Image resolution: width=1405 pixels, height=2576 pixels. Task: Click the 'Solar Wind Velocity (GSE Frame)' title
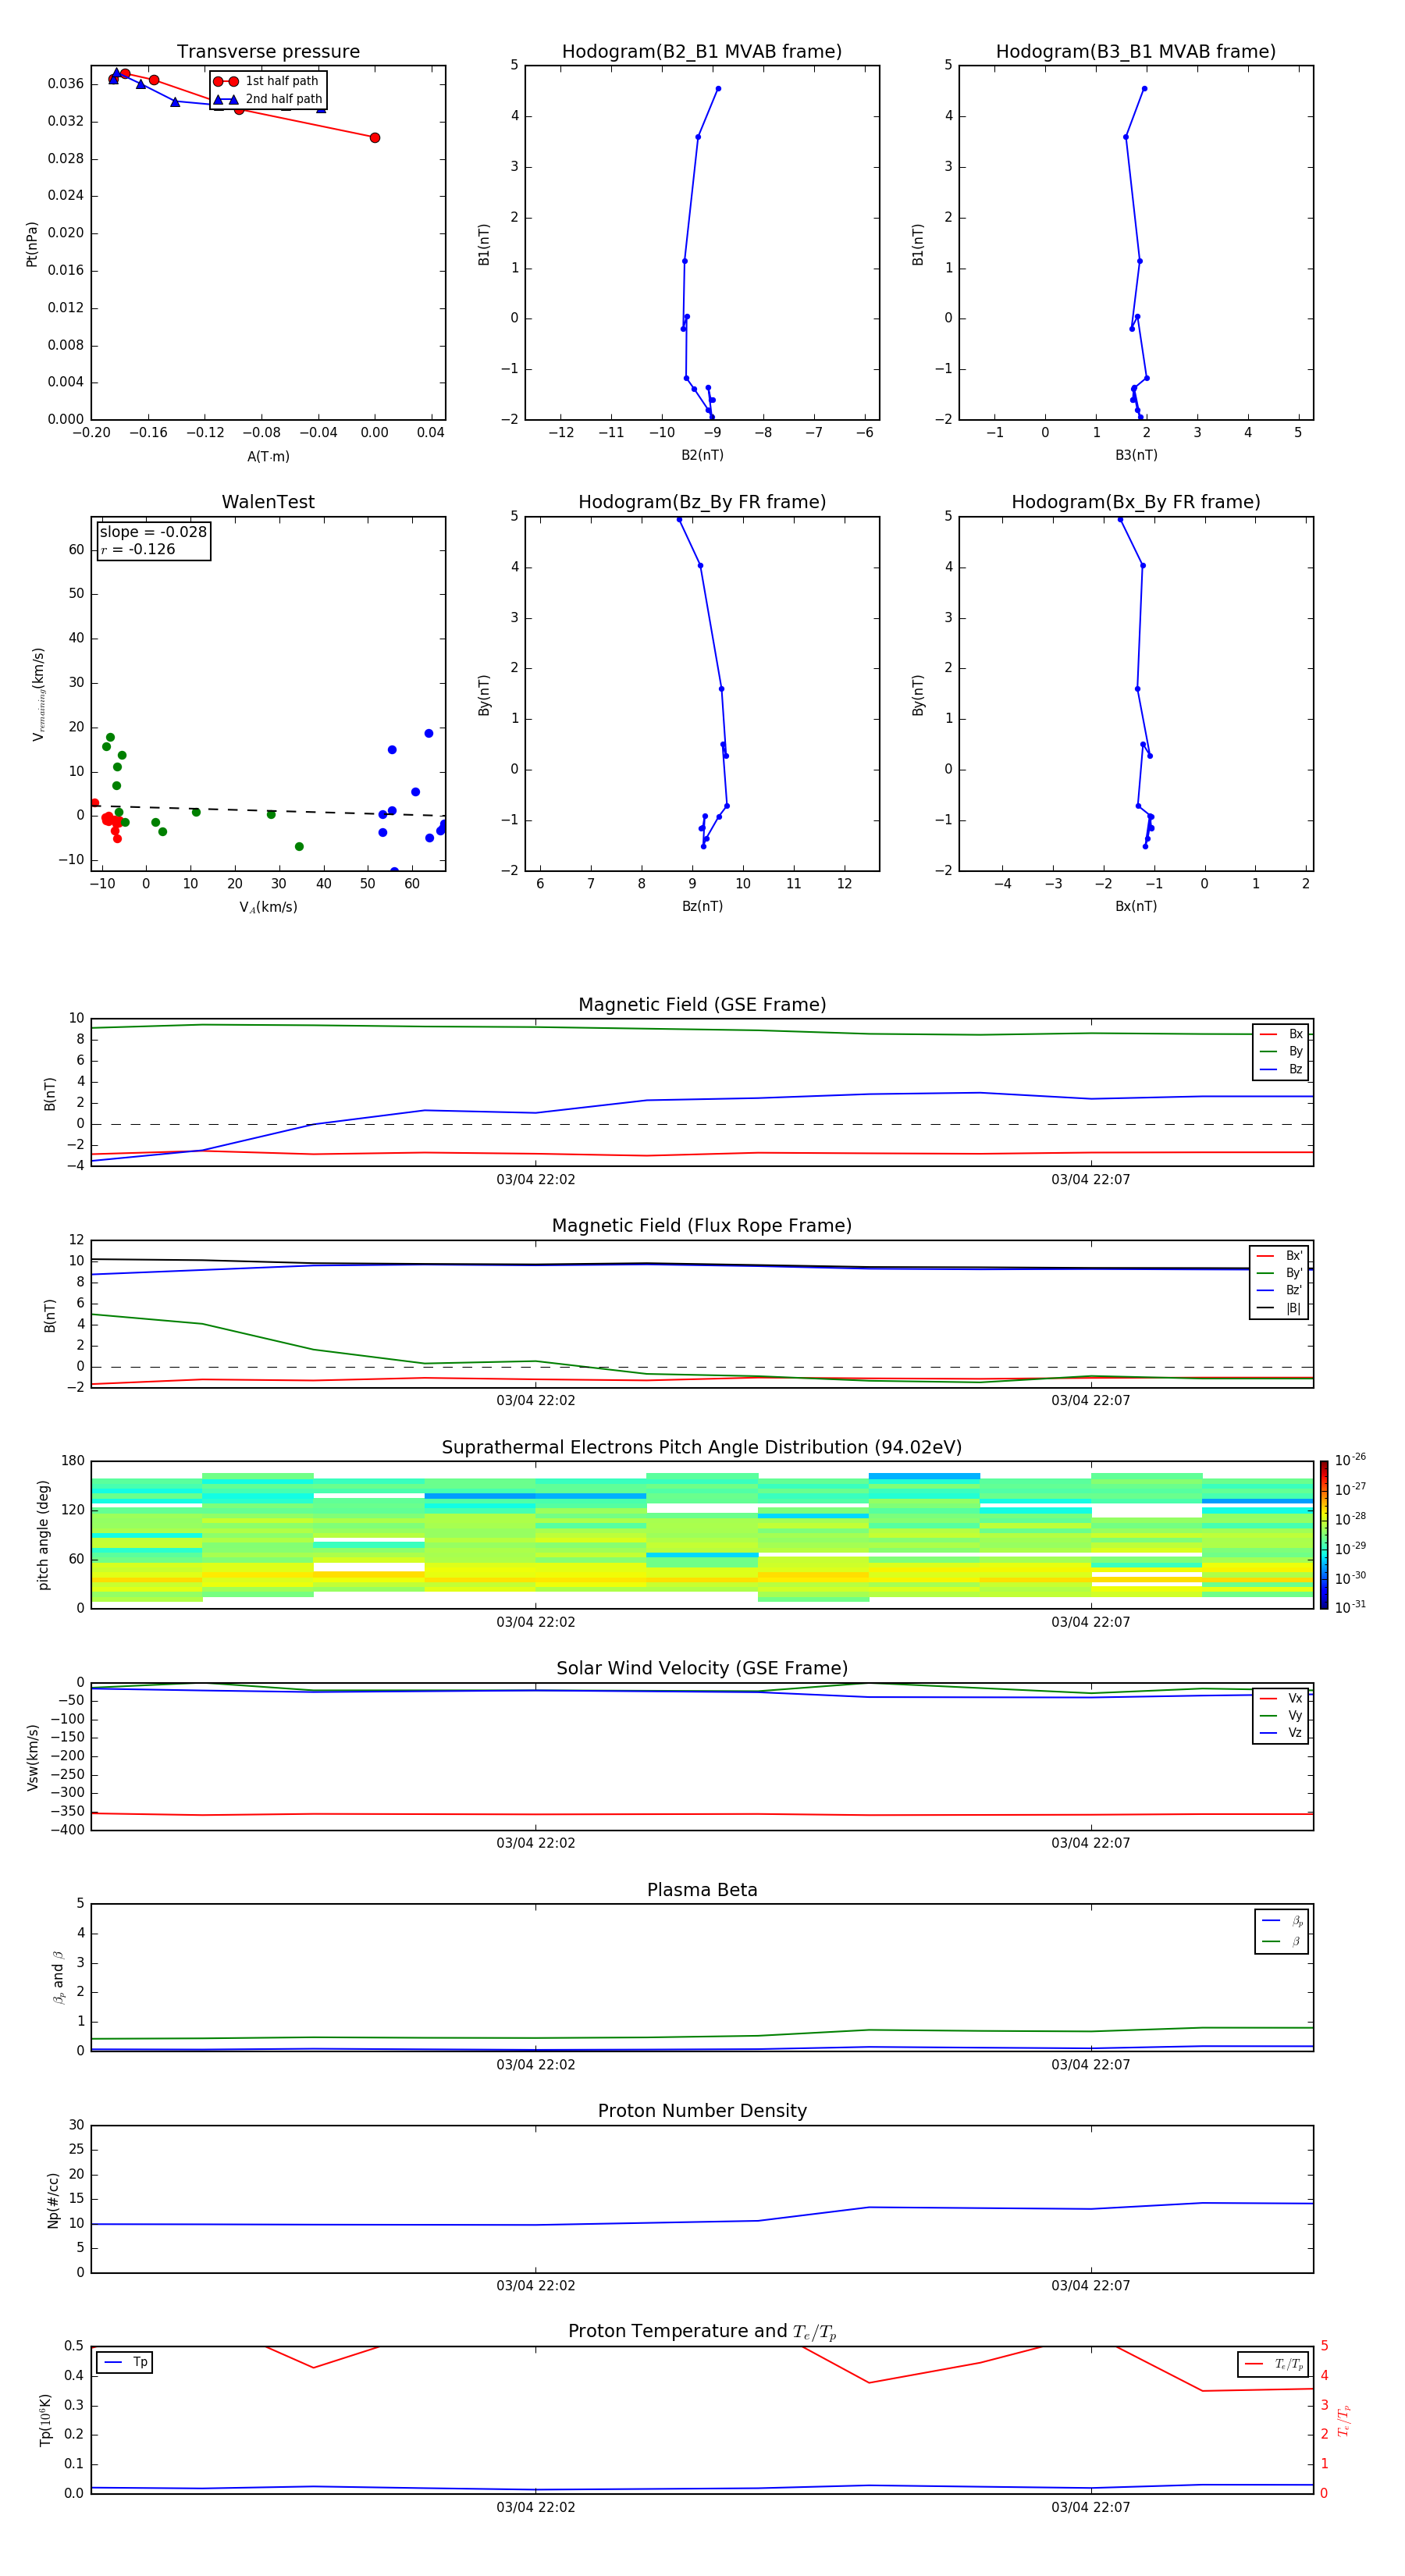click(x=702, y=1668)
